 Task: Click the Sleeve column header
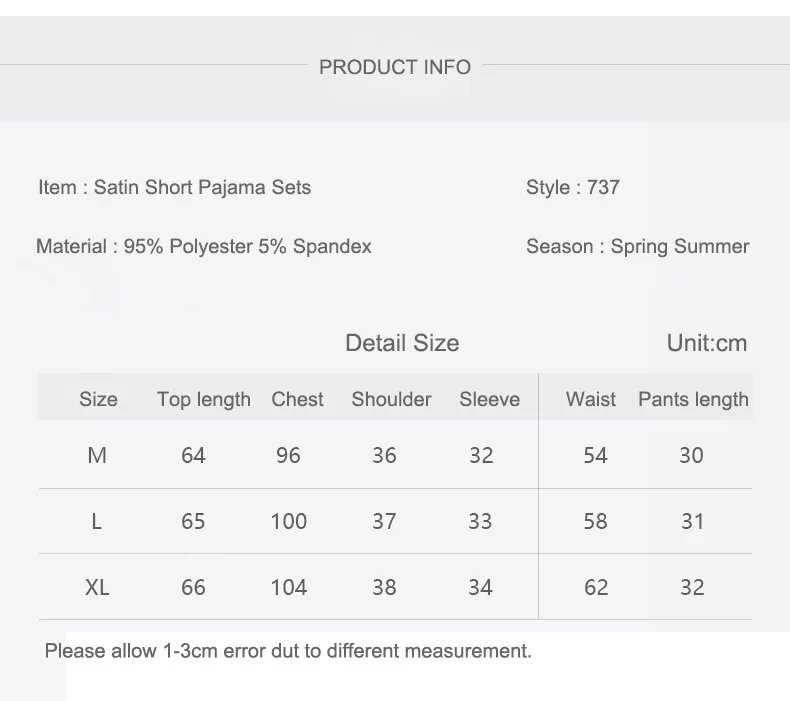(x=489, y=399)
